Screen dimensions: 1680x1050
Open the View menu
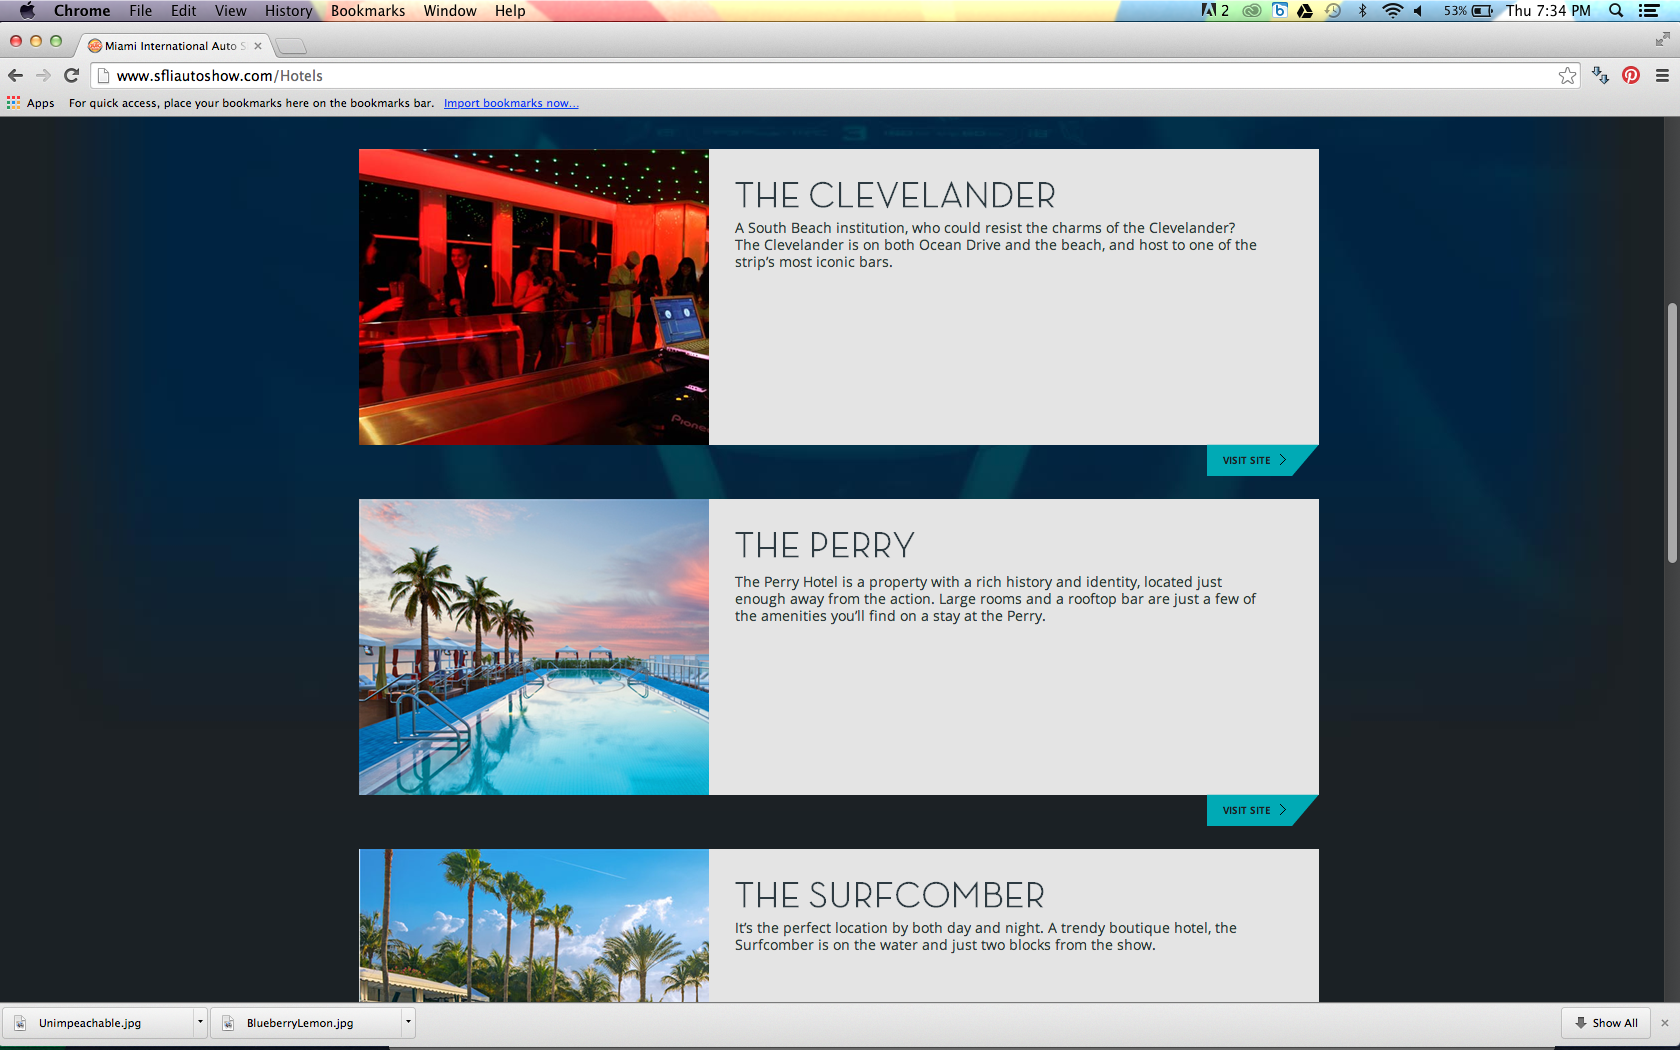pyautogui.click(x=230, y=10)
